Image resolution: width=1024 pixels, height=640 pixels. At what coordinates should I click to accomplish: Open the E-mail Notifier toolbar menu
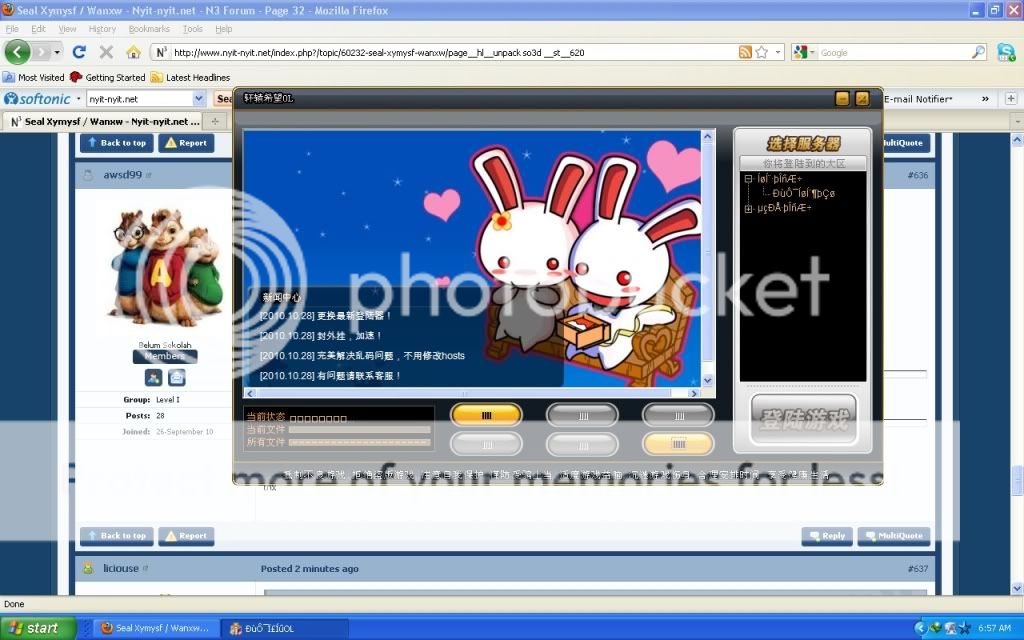tap(918, 99)
